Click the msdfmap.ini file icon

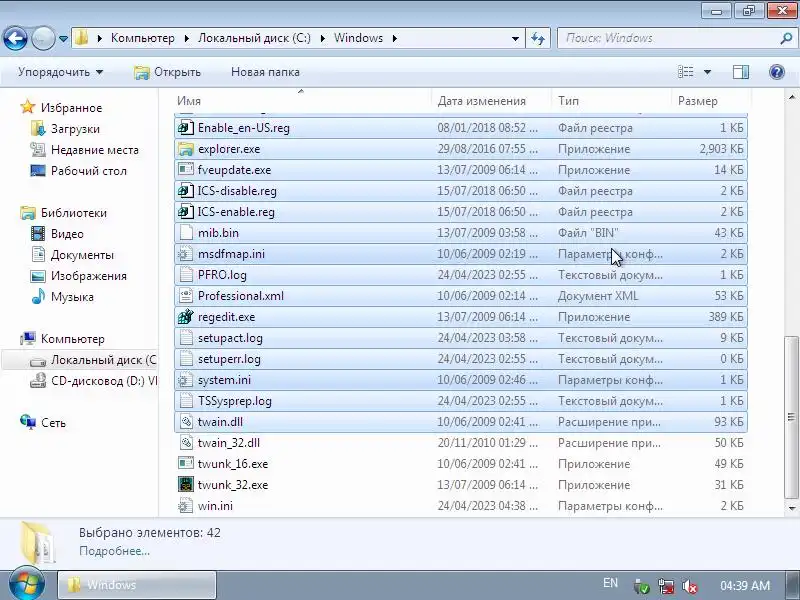tap(186, 254)
